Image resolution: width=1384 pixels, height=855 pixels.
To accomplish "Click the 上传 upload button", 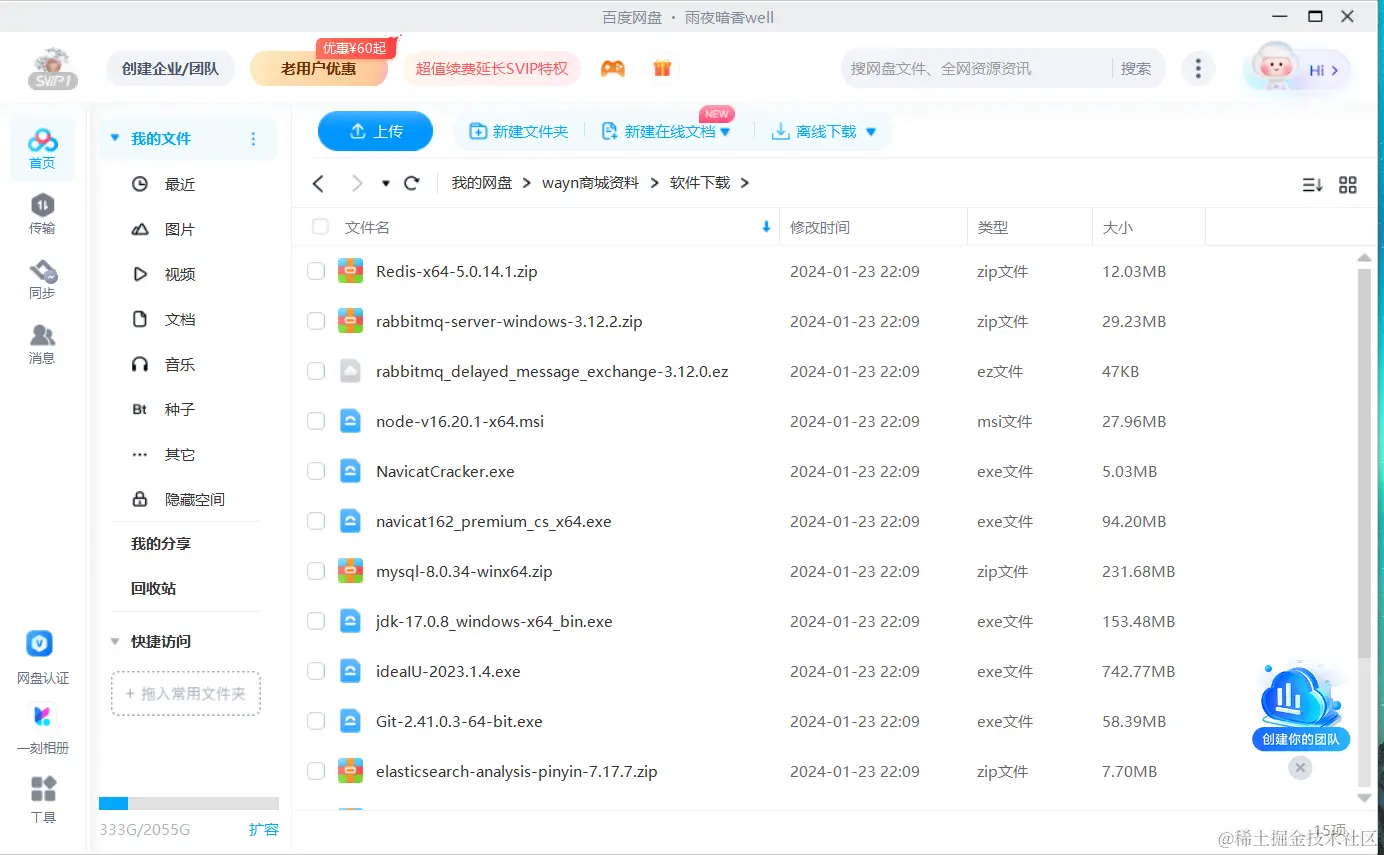I will point(375,132).
